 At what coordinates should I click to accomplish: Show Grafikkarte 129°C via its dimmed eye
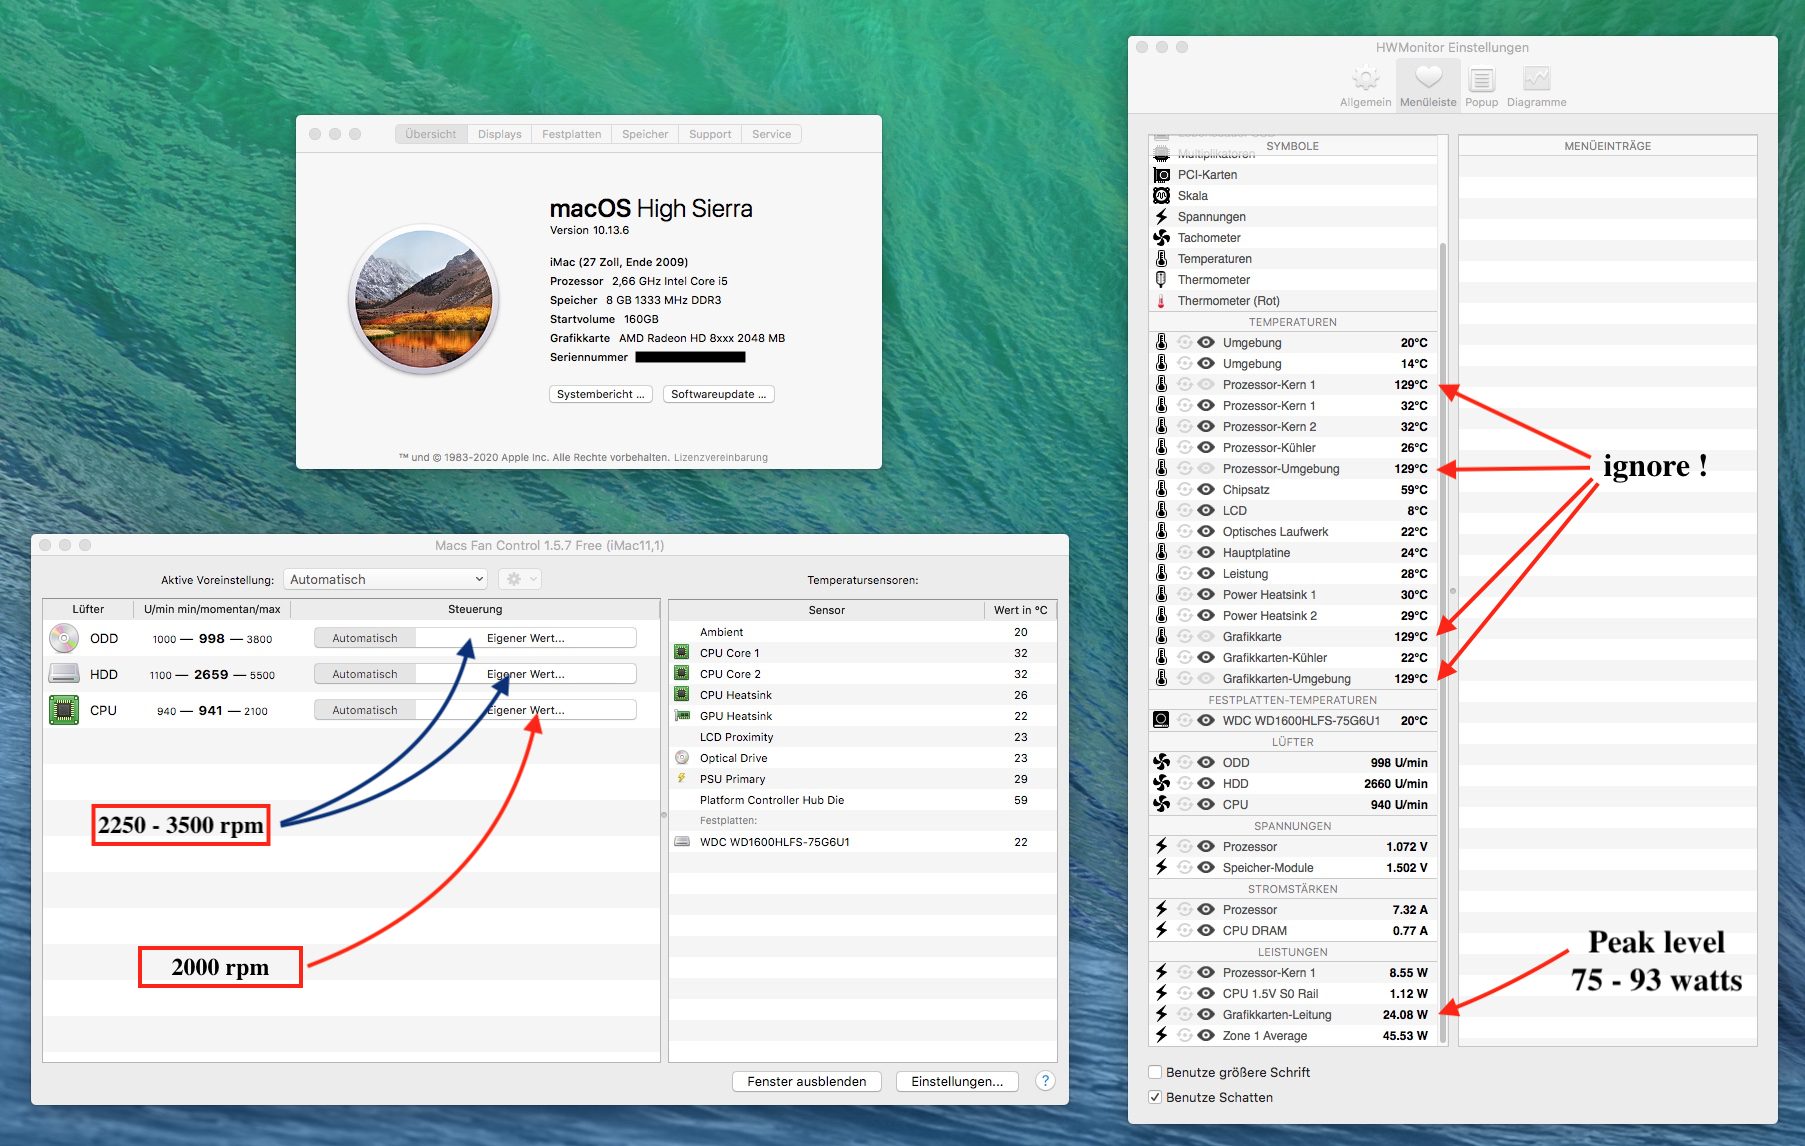tap(1206, 636)
